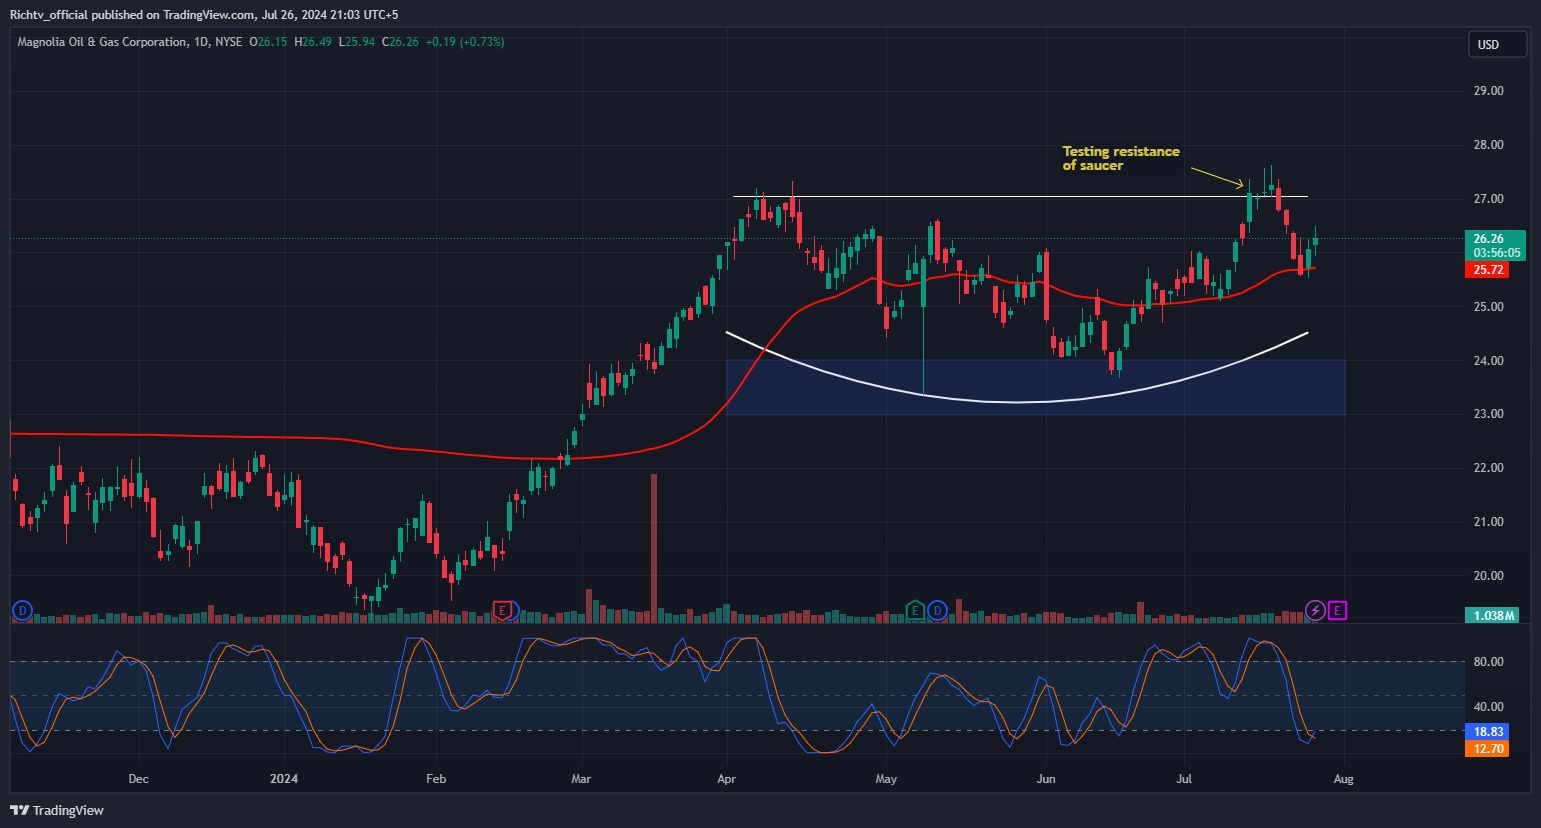
Task: Click the 25.00 price axis label
Action: pyautogui.click(x=1488, y=307)
